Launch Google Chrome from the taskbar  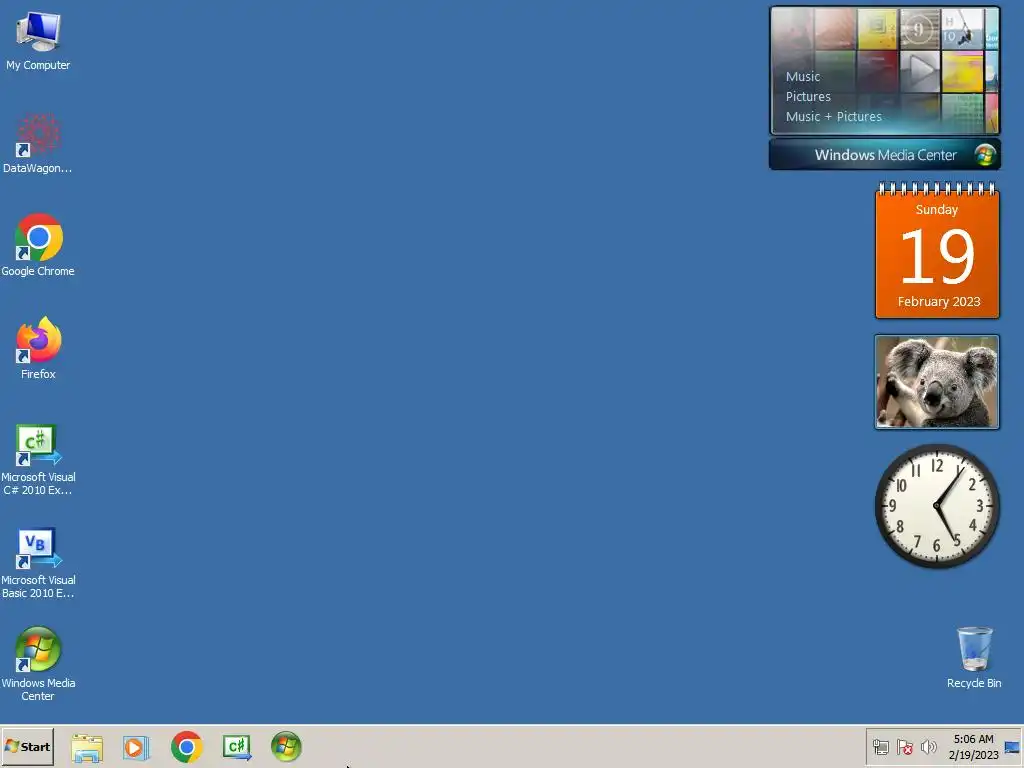coord(187,747)
